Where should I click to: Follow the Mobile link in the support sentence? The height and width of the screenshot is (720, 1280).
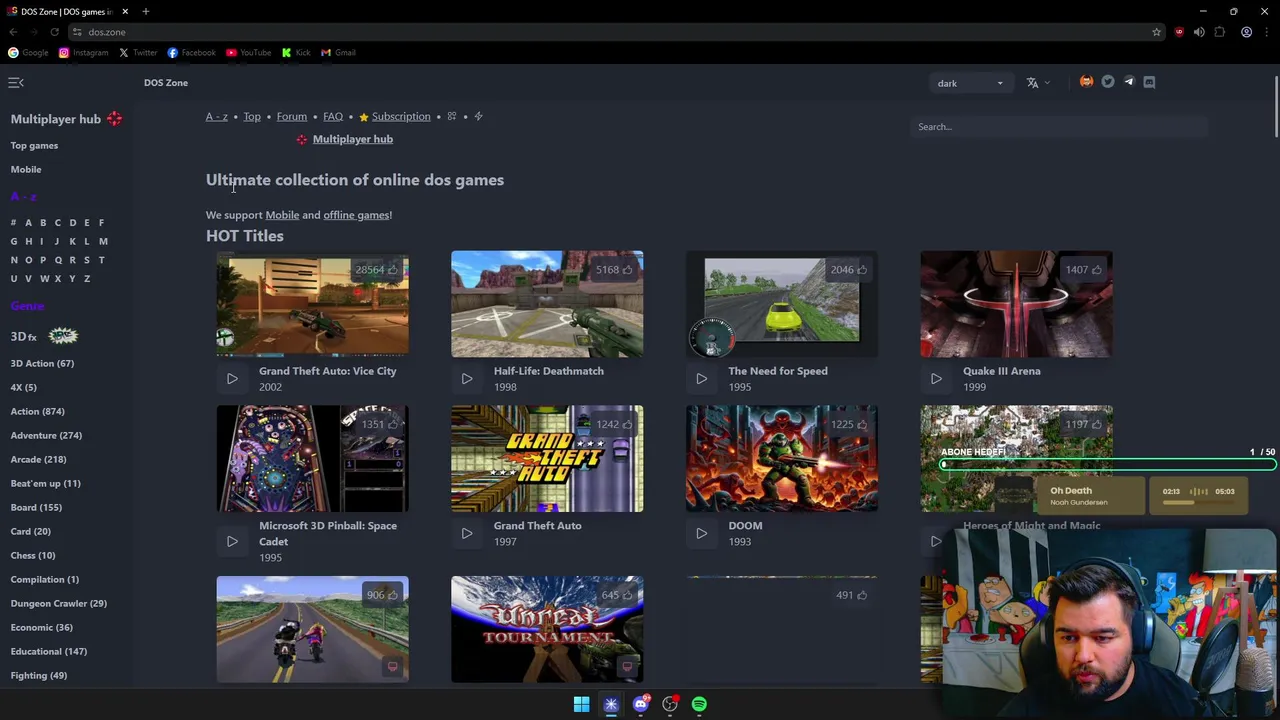point(282,215)
